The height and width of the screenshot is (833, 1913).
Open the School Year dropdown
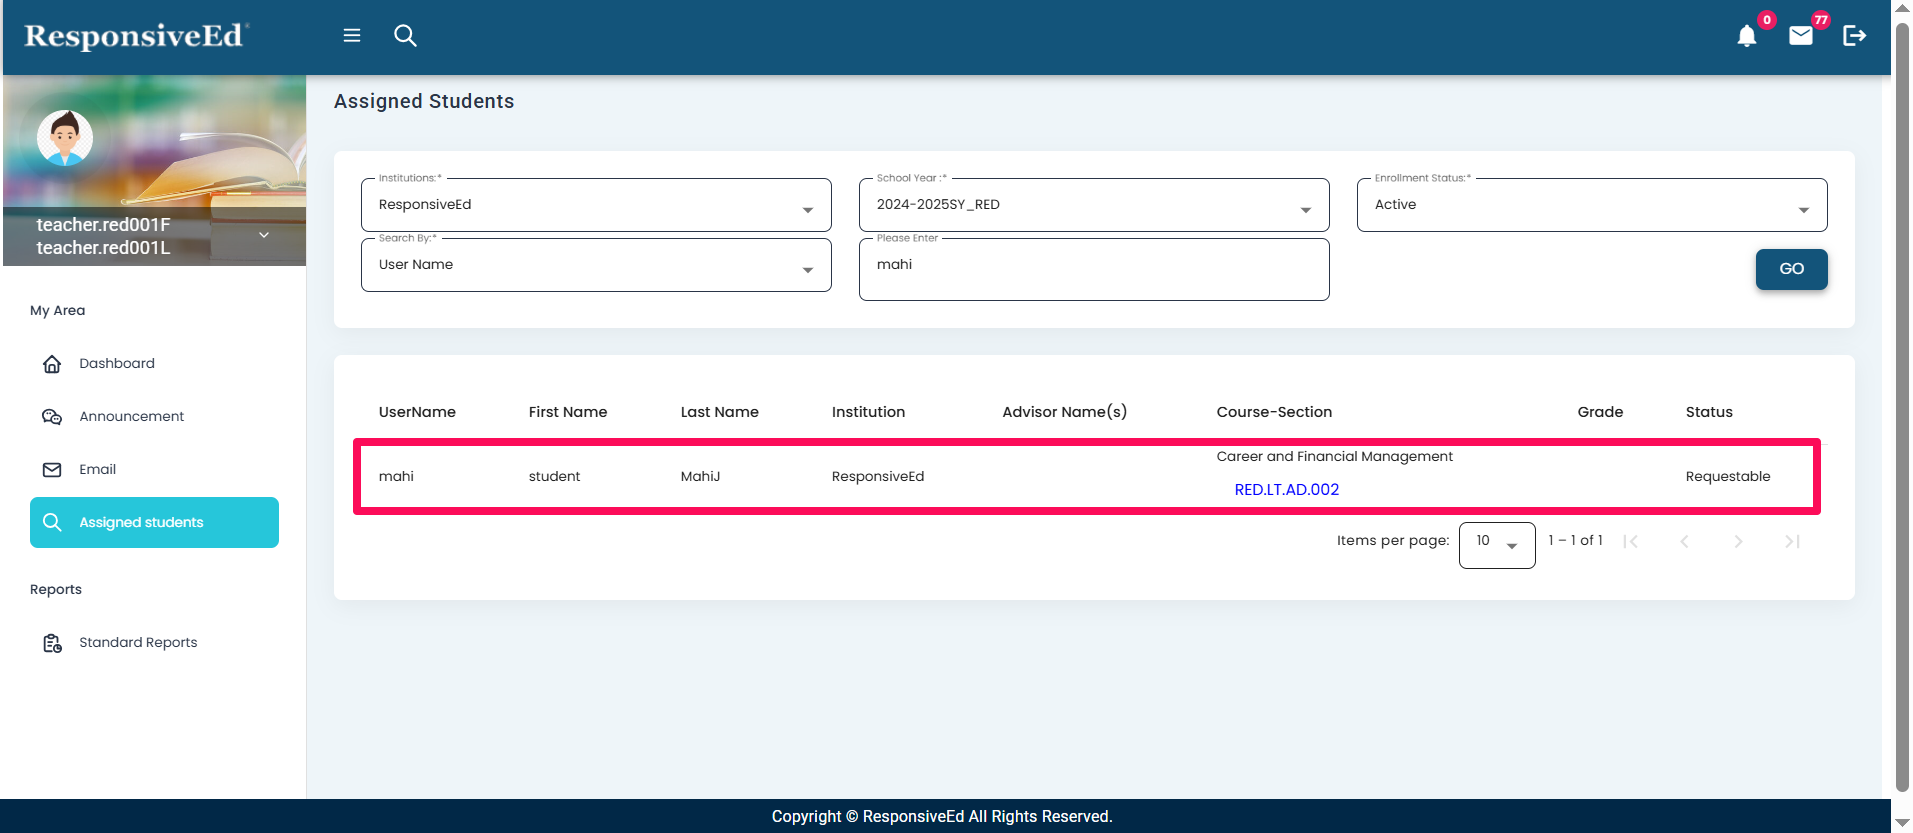[x=1093, y=205]
